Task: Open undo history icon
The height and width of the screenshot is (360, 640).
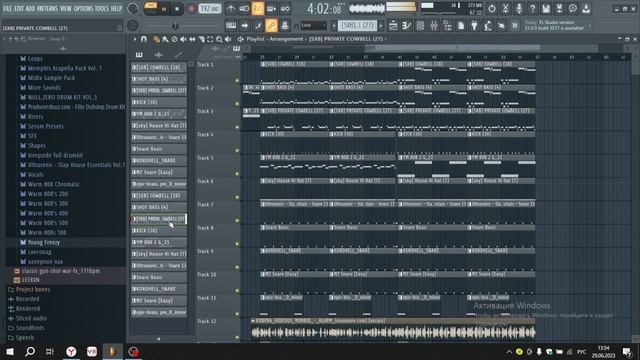Action: (x=492, y=9)
